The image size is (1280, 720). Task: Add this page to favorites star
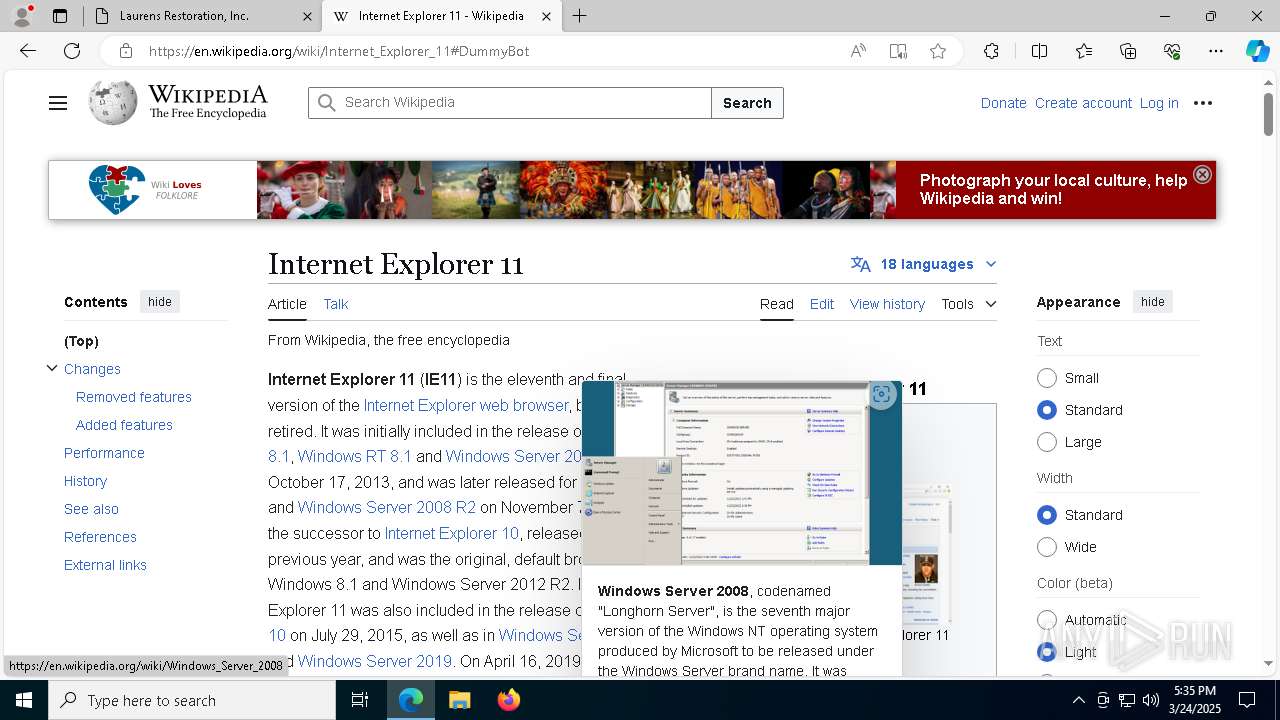click(x=938, y=51)
